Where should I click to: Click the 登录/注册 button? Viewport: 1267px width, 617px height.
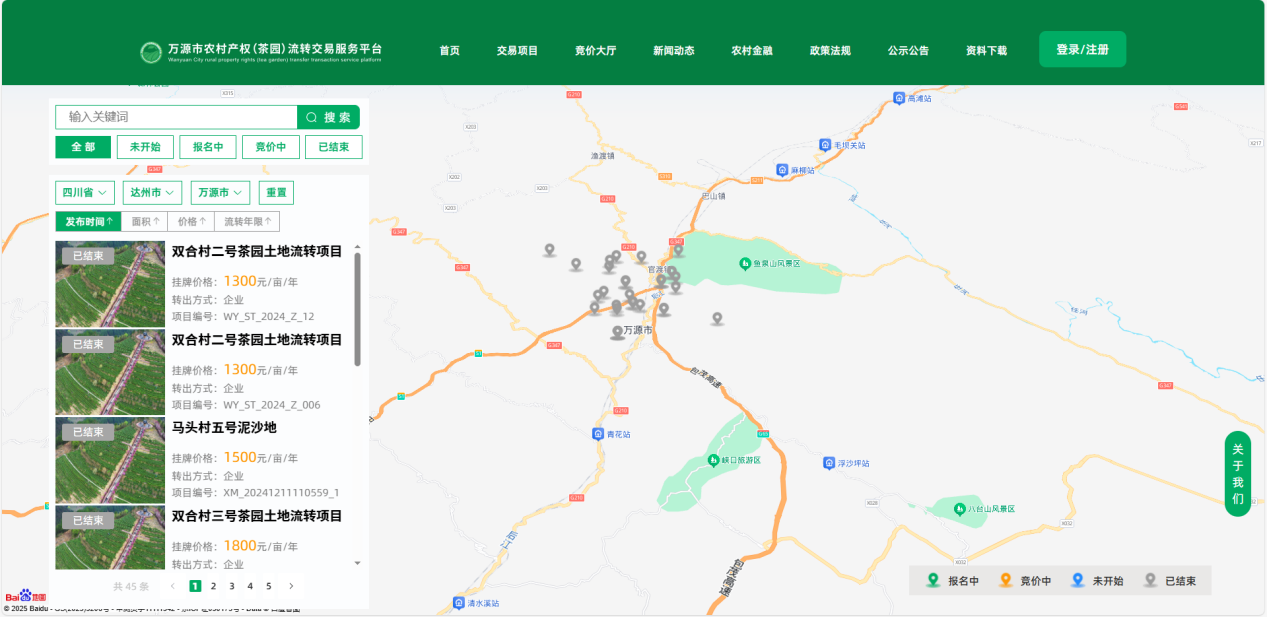pyautogui.click(x=1082, y=49)
